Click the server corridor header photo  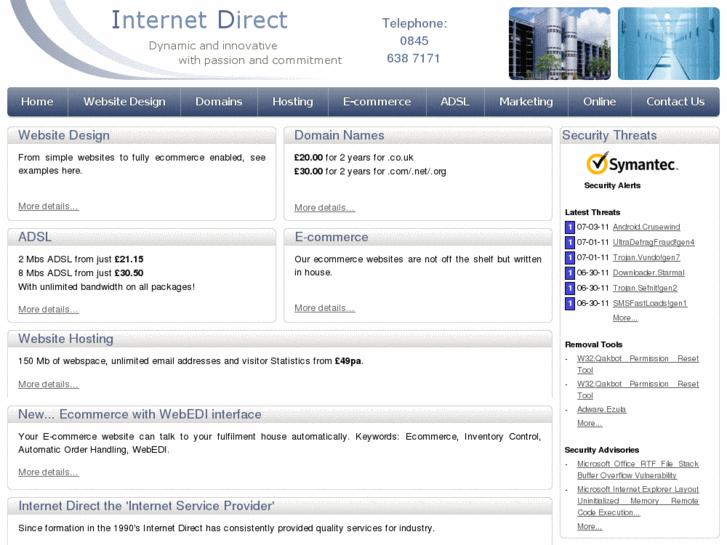[x=669, y=44]
